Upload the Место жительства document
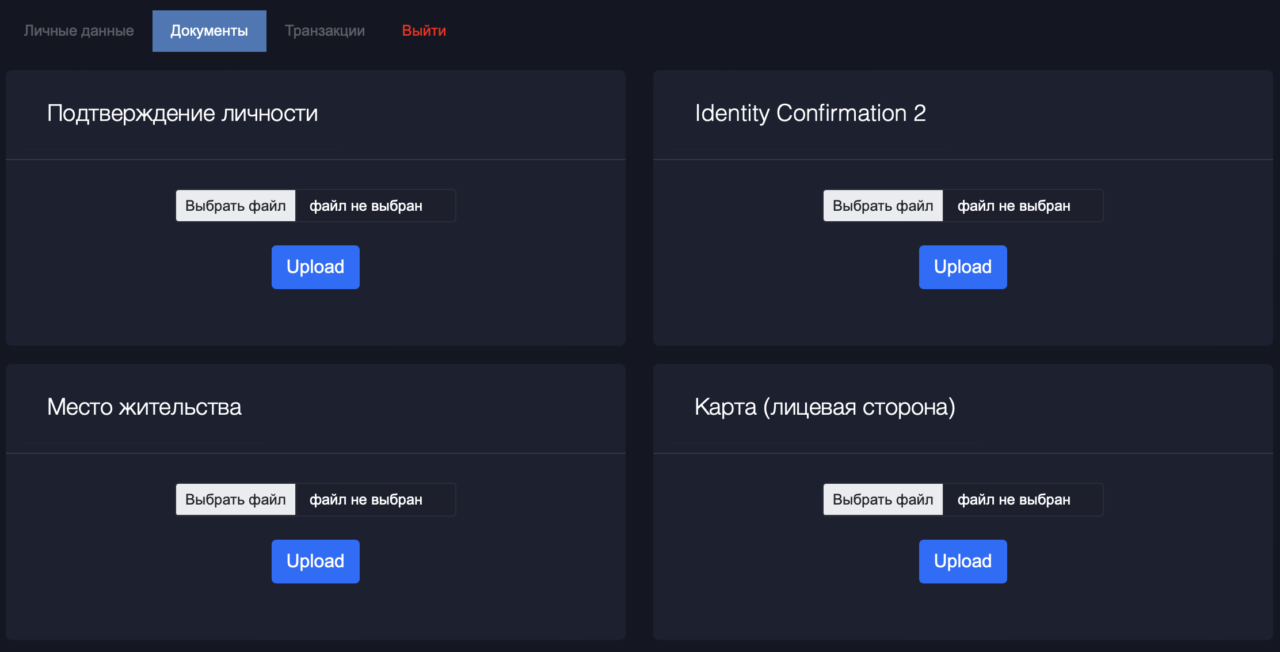The image size is (1280, 652). (315, 561)
